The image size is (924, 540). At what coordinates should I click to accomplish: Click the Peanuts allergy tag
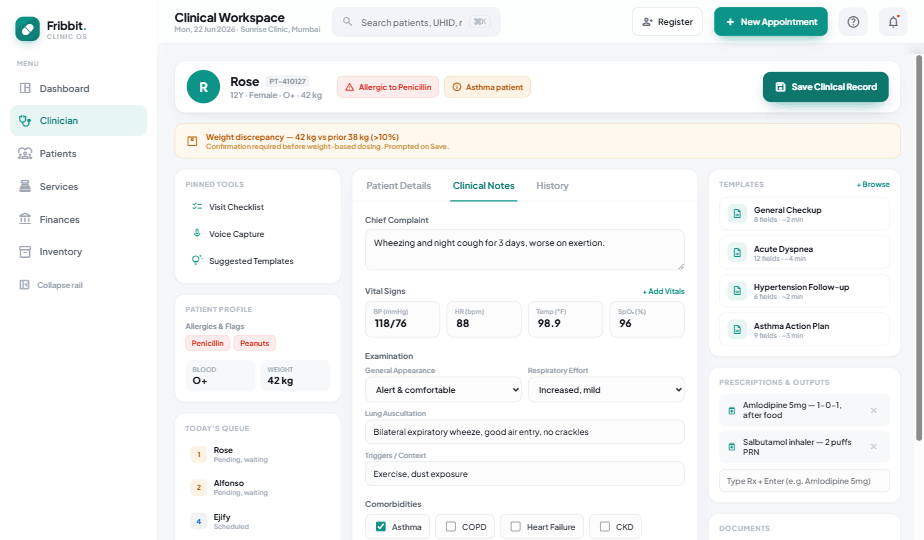pos(255,343)
